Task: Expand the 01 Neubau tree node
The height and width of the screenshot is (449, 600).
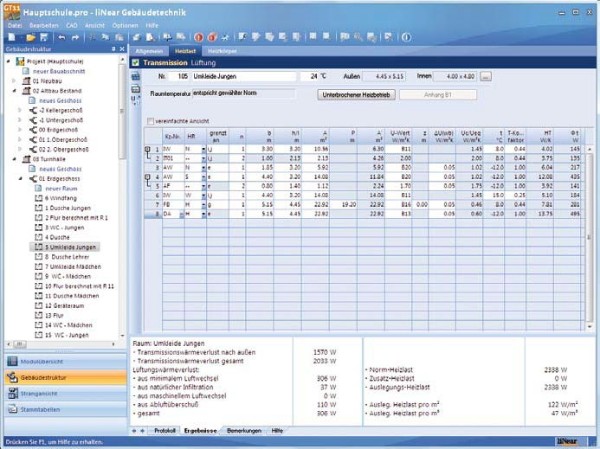Action: pyautogui.click(x=14, y=81)
